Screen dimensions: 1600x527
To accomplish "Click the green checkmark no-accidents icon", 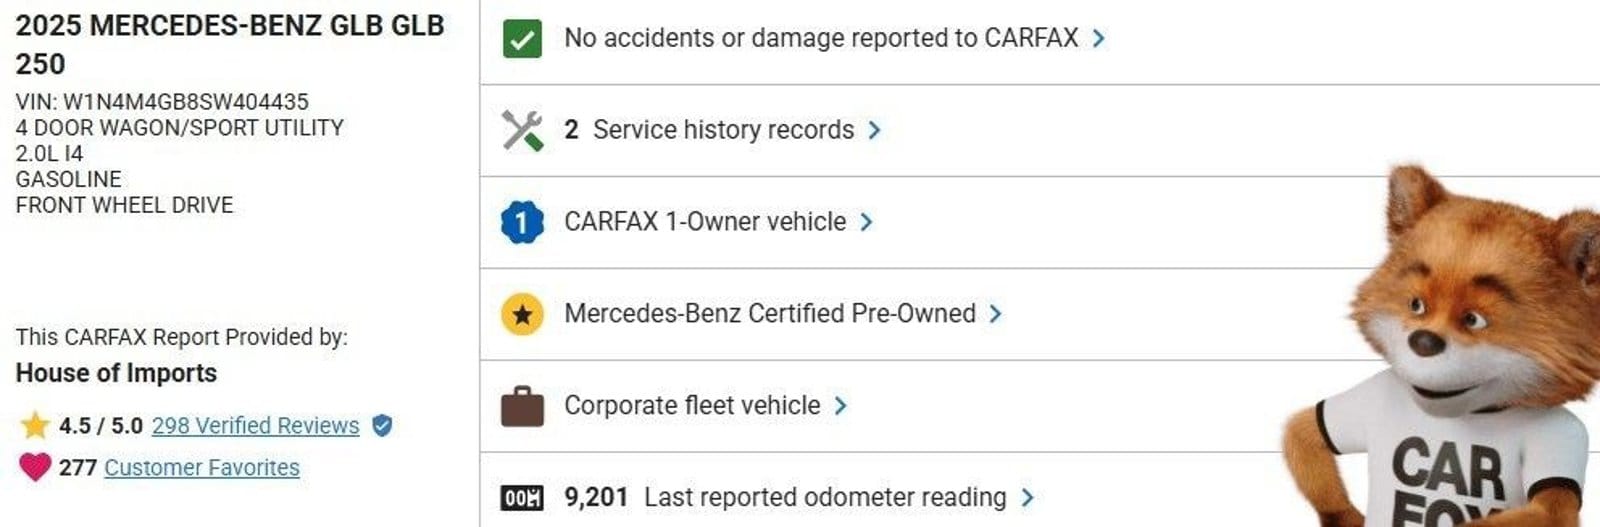I will (522, 39).
